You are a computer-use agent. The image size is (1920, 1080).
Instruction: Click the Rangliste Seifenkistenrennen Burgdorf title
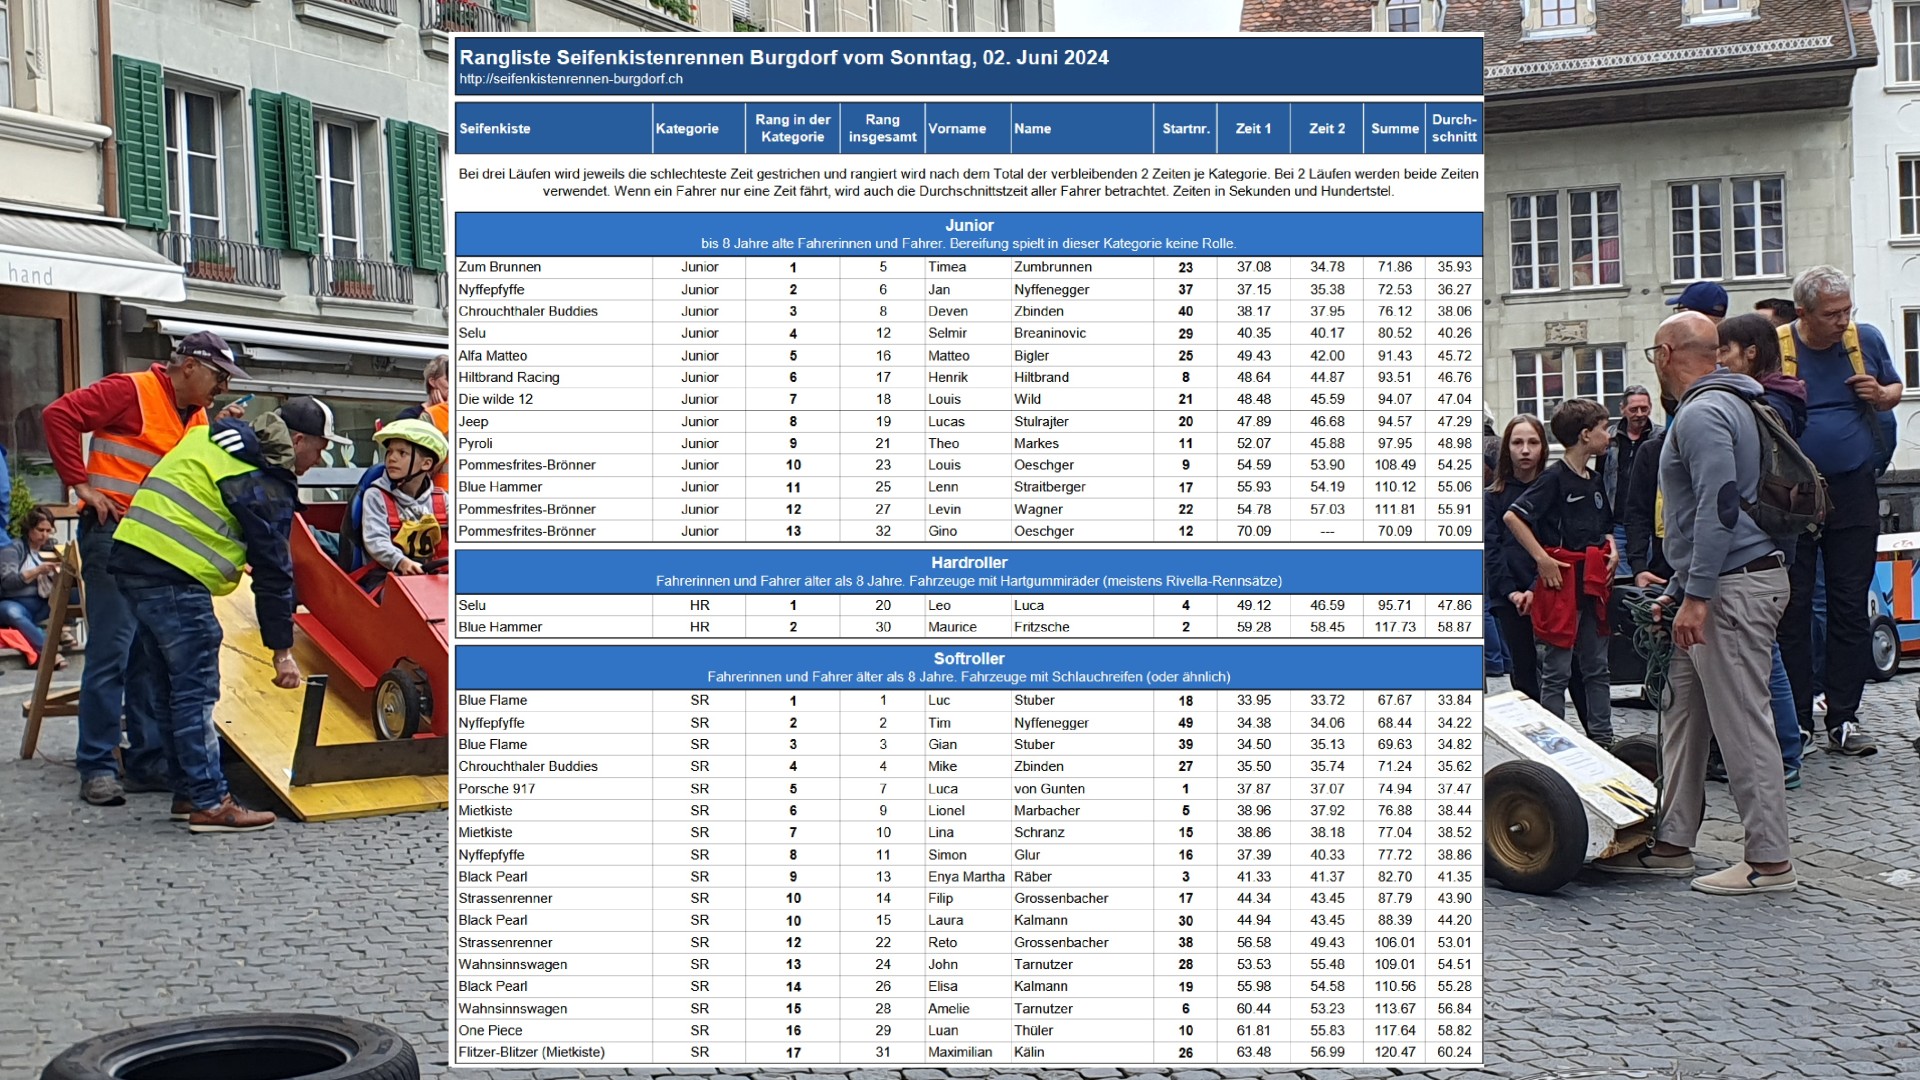coord(784,58)
